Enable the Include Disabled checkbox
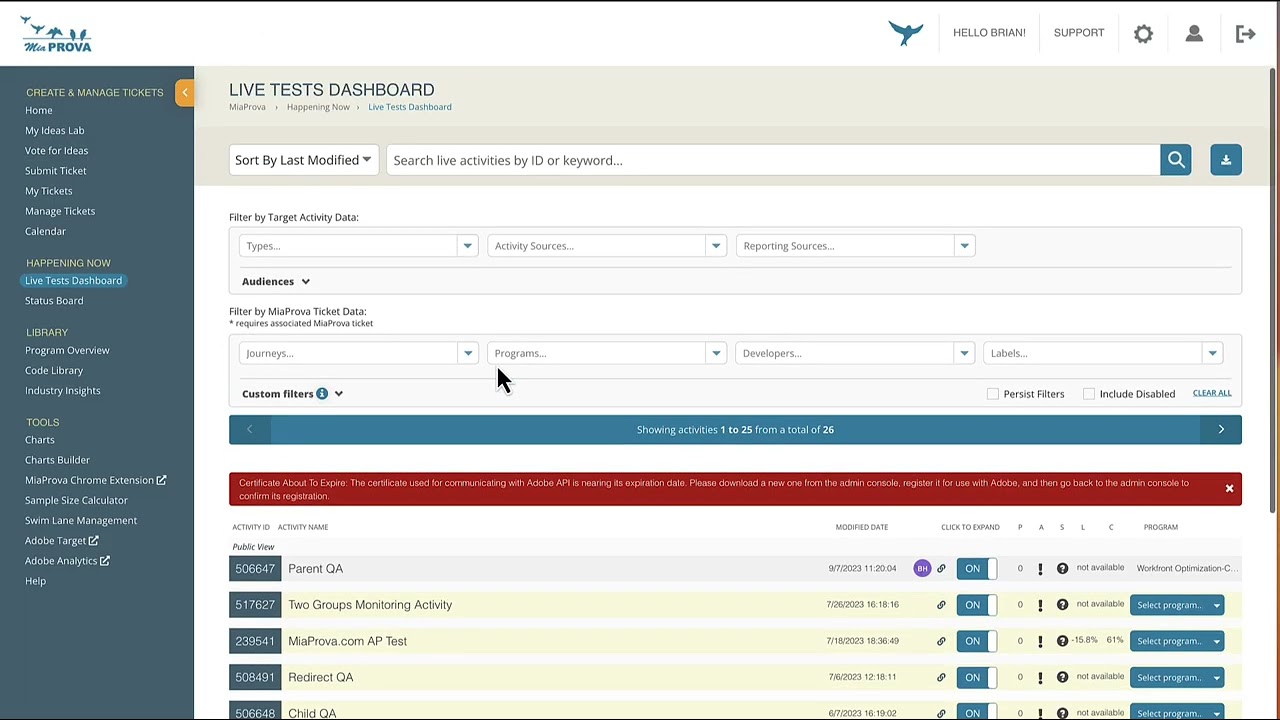Screen dimensions: 1280x720 tap(1088, 394)
